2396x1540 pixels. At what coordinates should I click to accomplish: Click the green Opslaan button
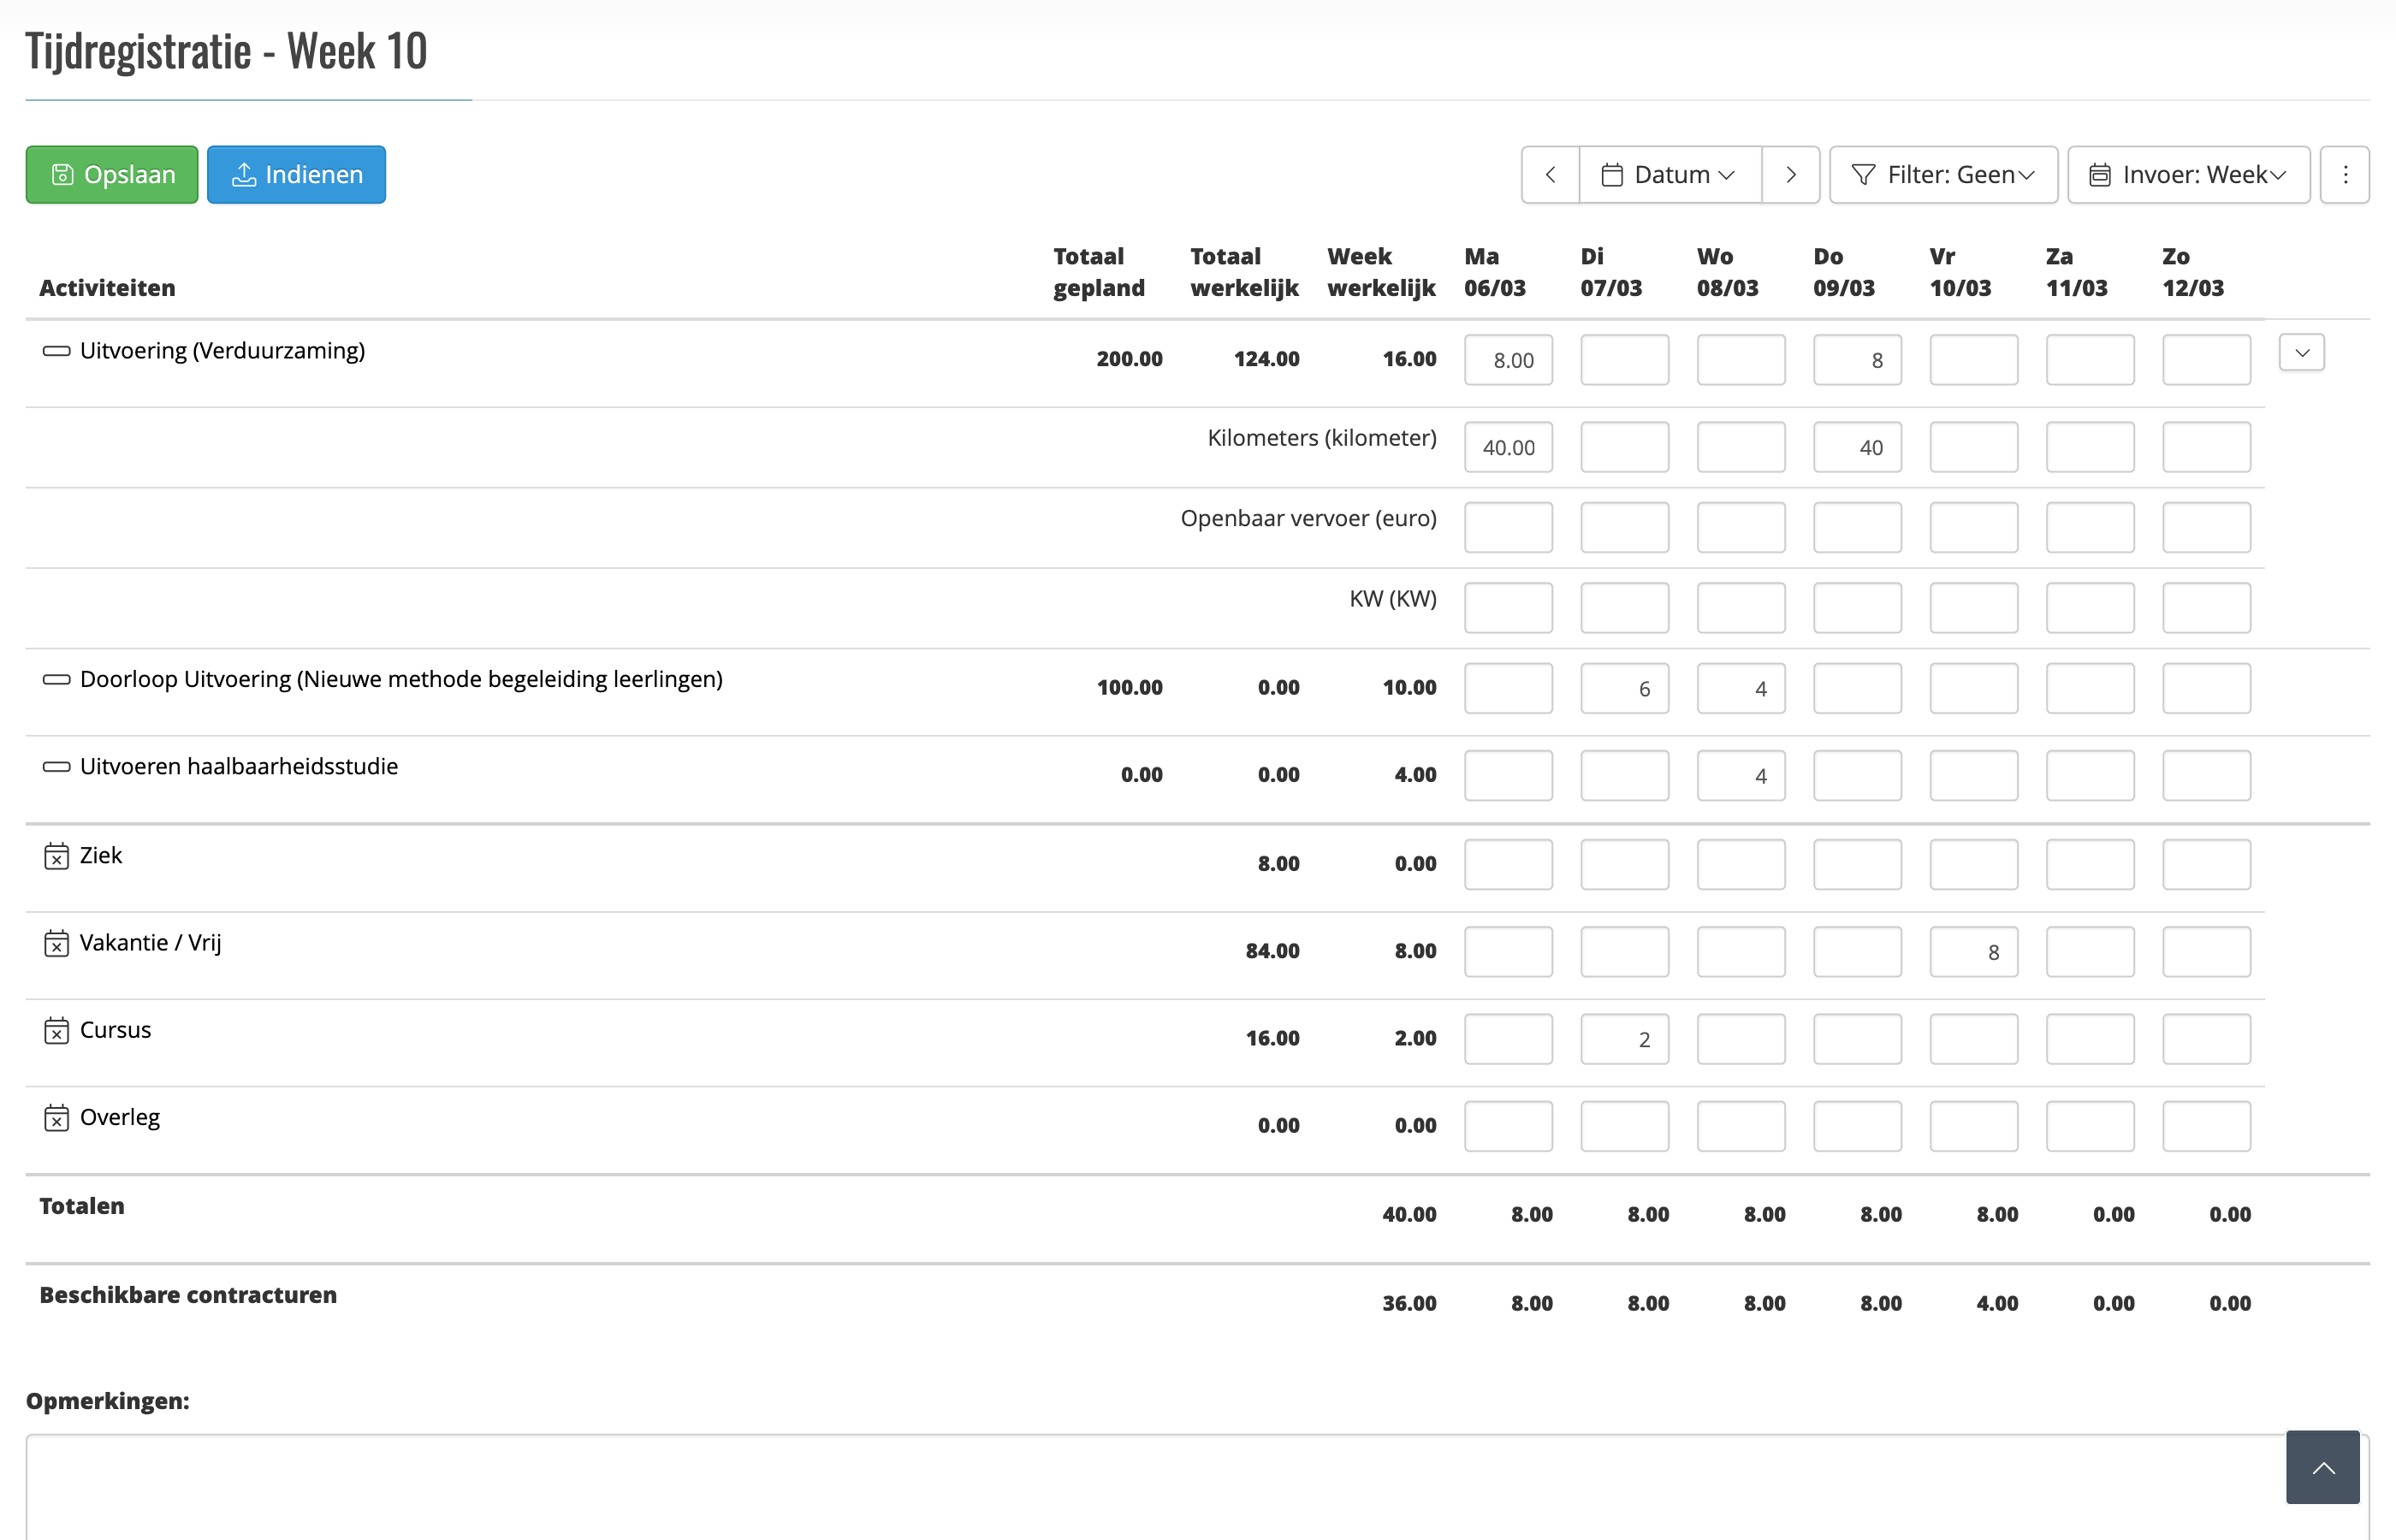(x=112, y=175)
